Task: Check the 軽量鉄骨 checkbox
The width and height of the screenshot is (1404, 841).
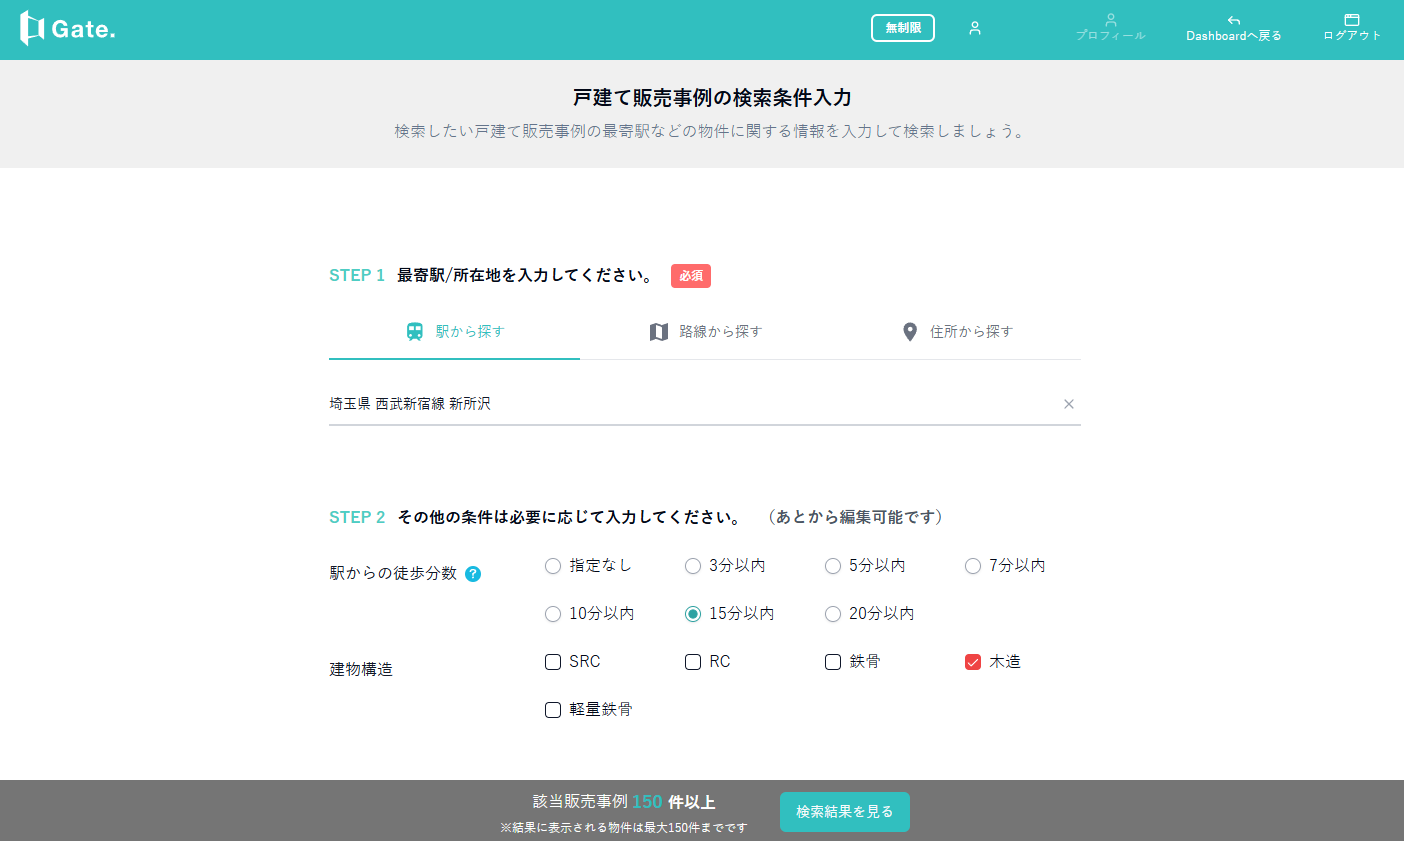Action: 553,710
